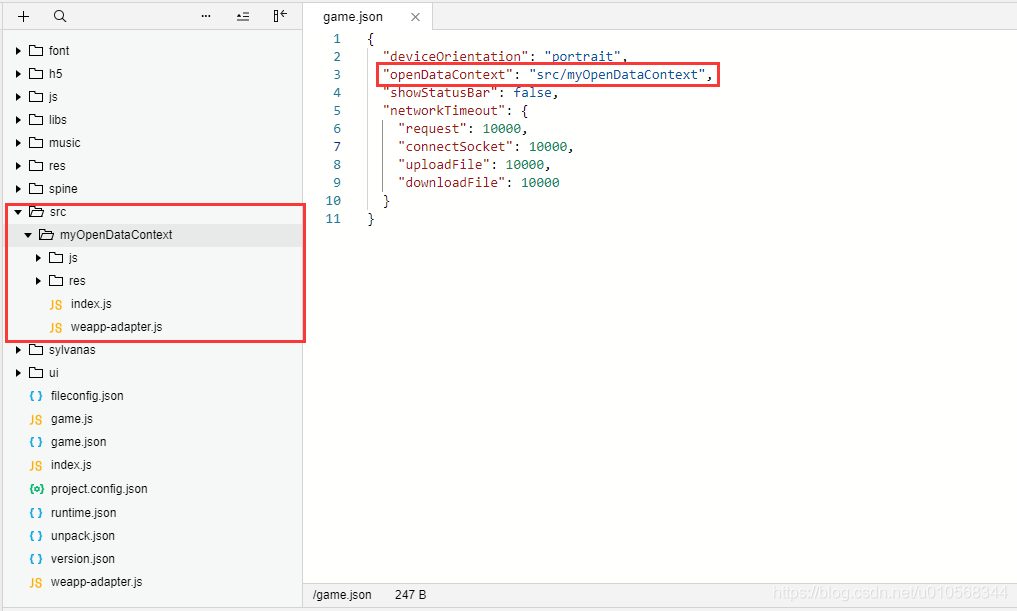Expand the h5 folder arrow
Viewport: 1017px width, 611px height.
pos(18,74)
